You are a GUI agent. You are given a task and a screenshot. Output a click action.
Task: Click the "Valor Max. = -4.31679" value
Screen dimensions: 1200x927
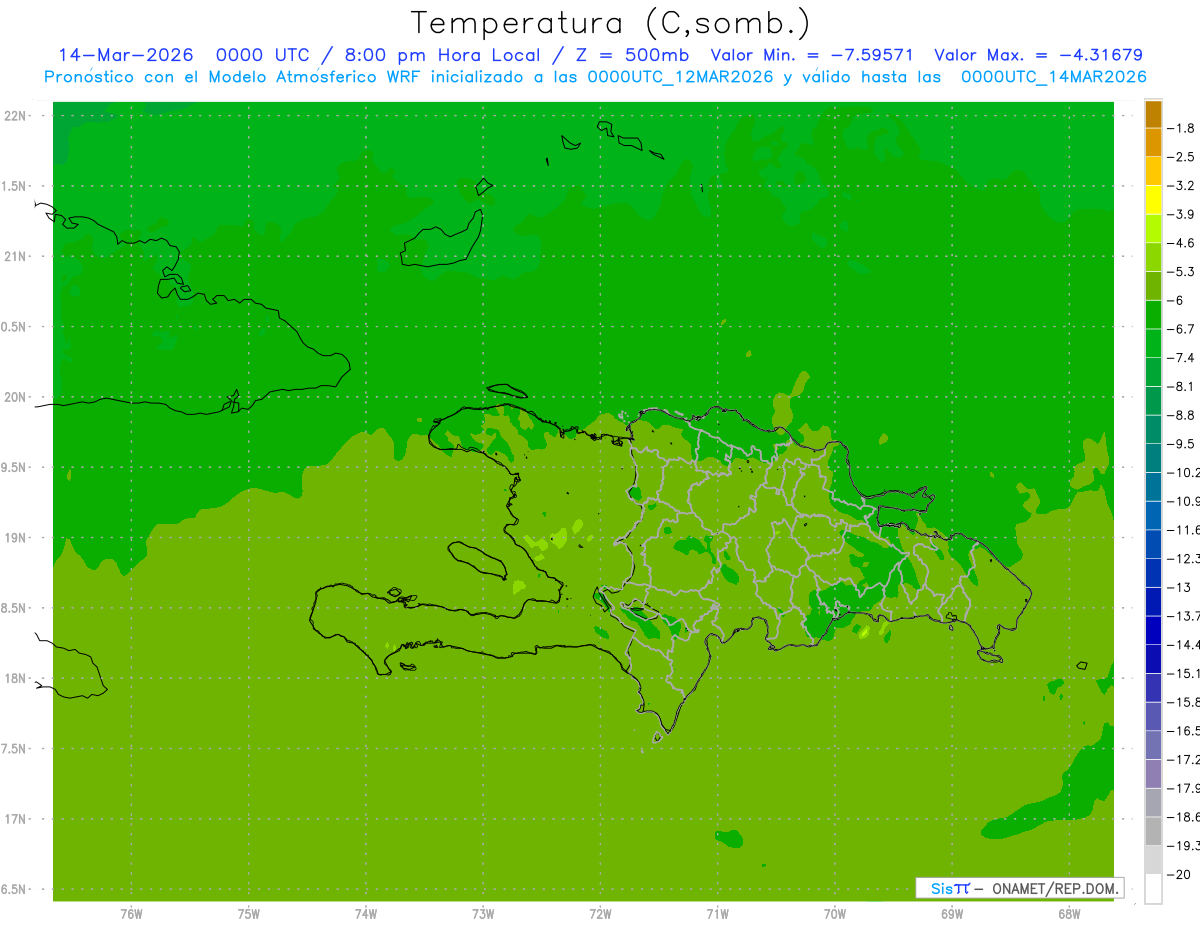click(1038, 55)
